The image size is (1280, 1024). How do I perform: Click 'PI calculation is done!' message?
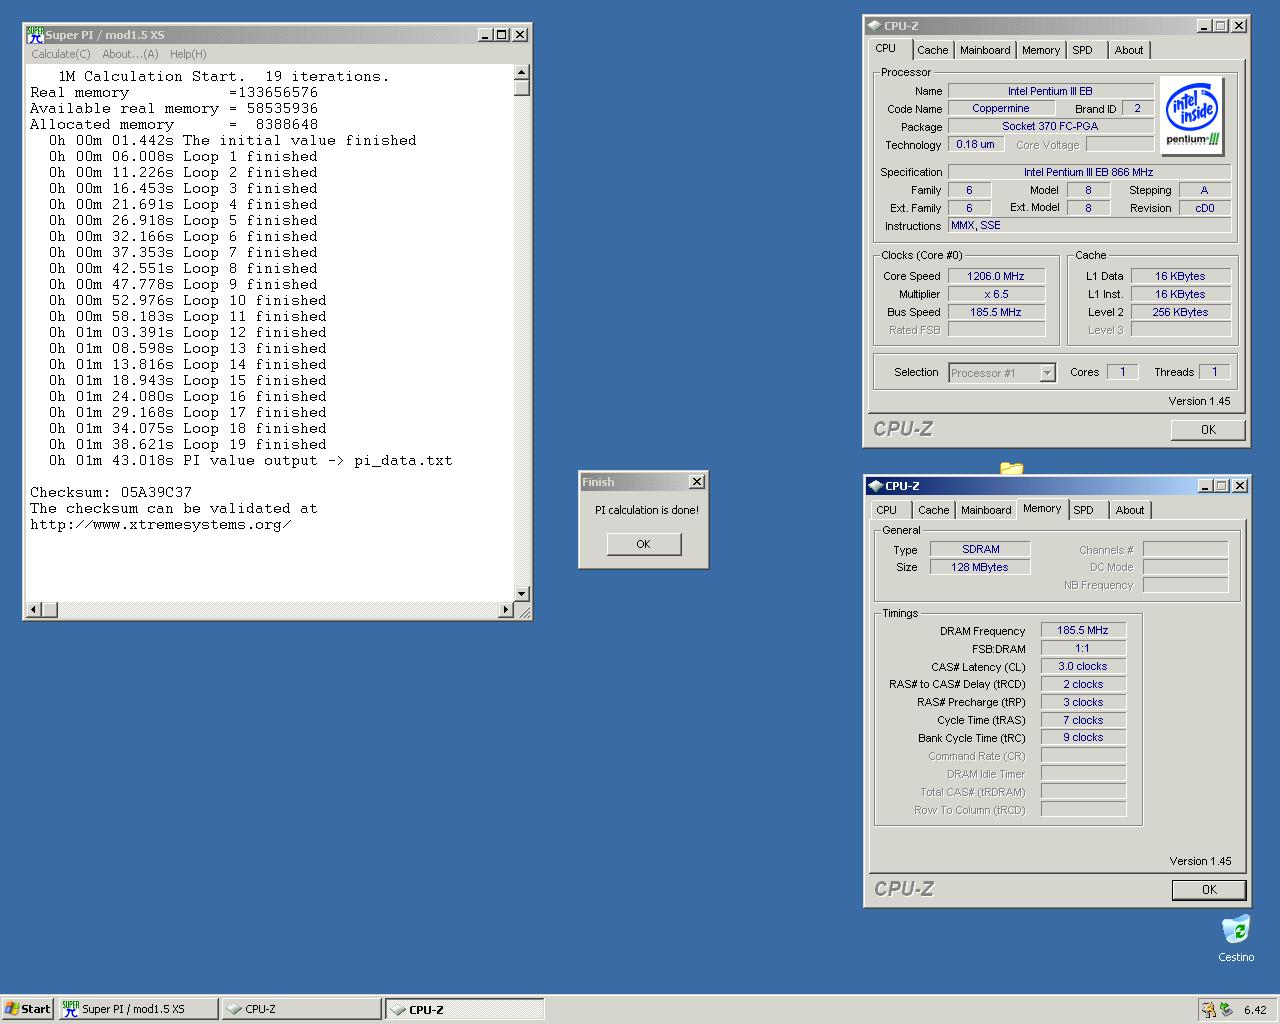(647, 510)
